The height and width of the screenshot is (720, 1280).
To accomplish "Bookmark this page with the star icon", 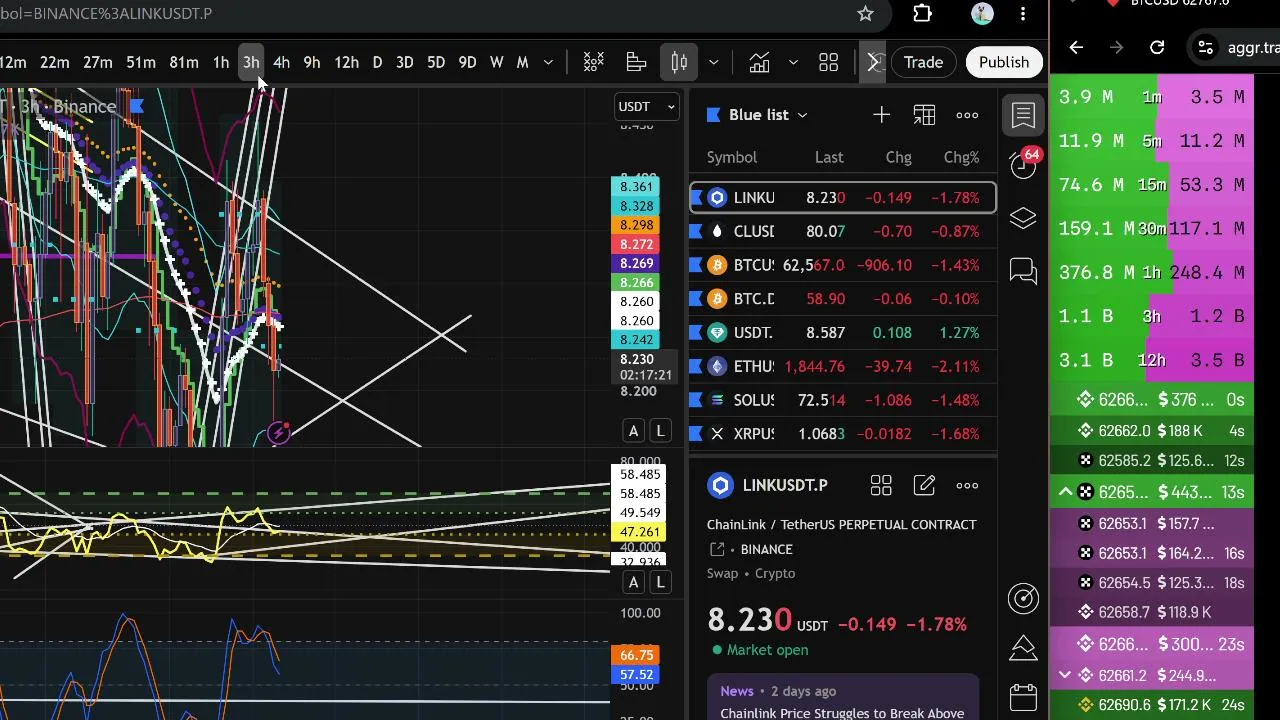I will [865, 13].
